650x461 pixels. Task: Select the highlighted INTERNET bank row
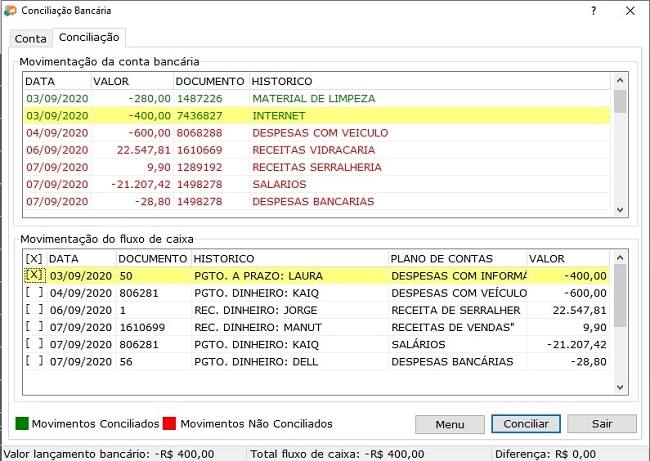pos(317,116)
